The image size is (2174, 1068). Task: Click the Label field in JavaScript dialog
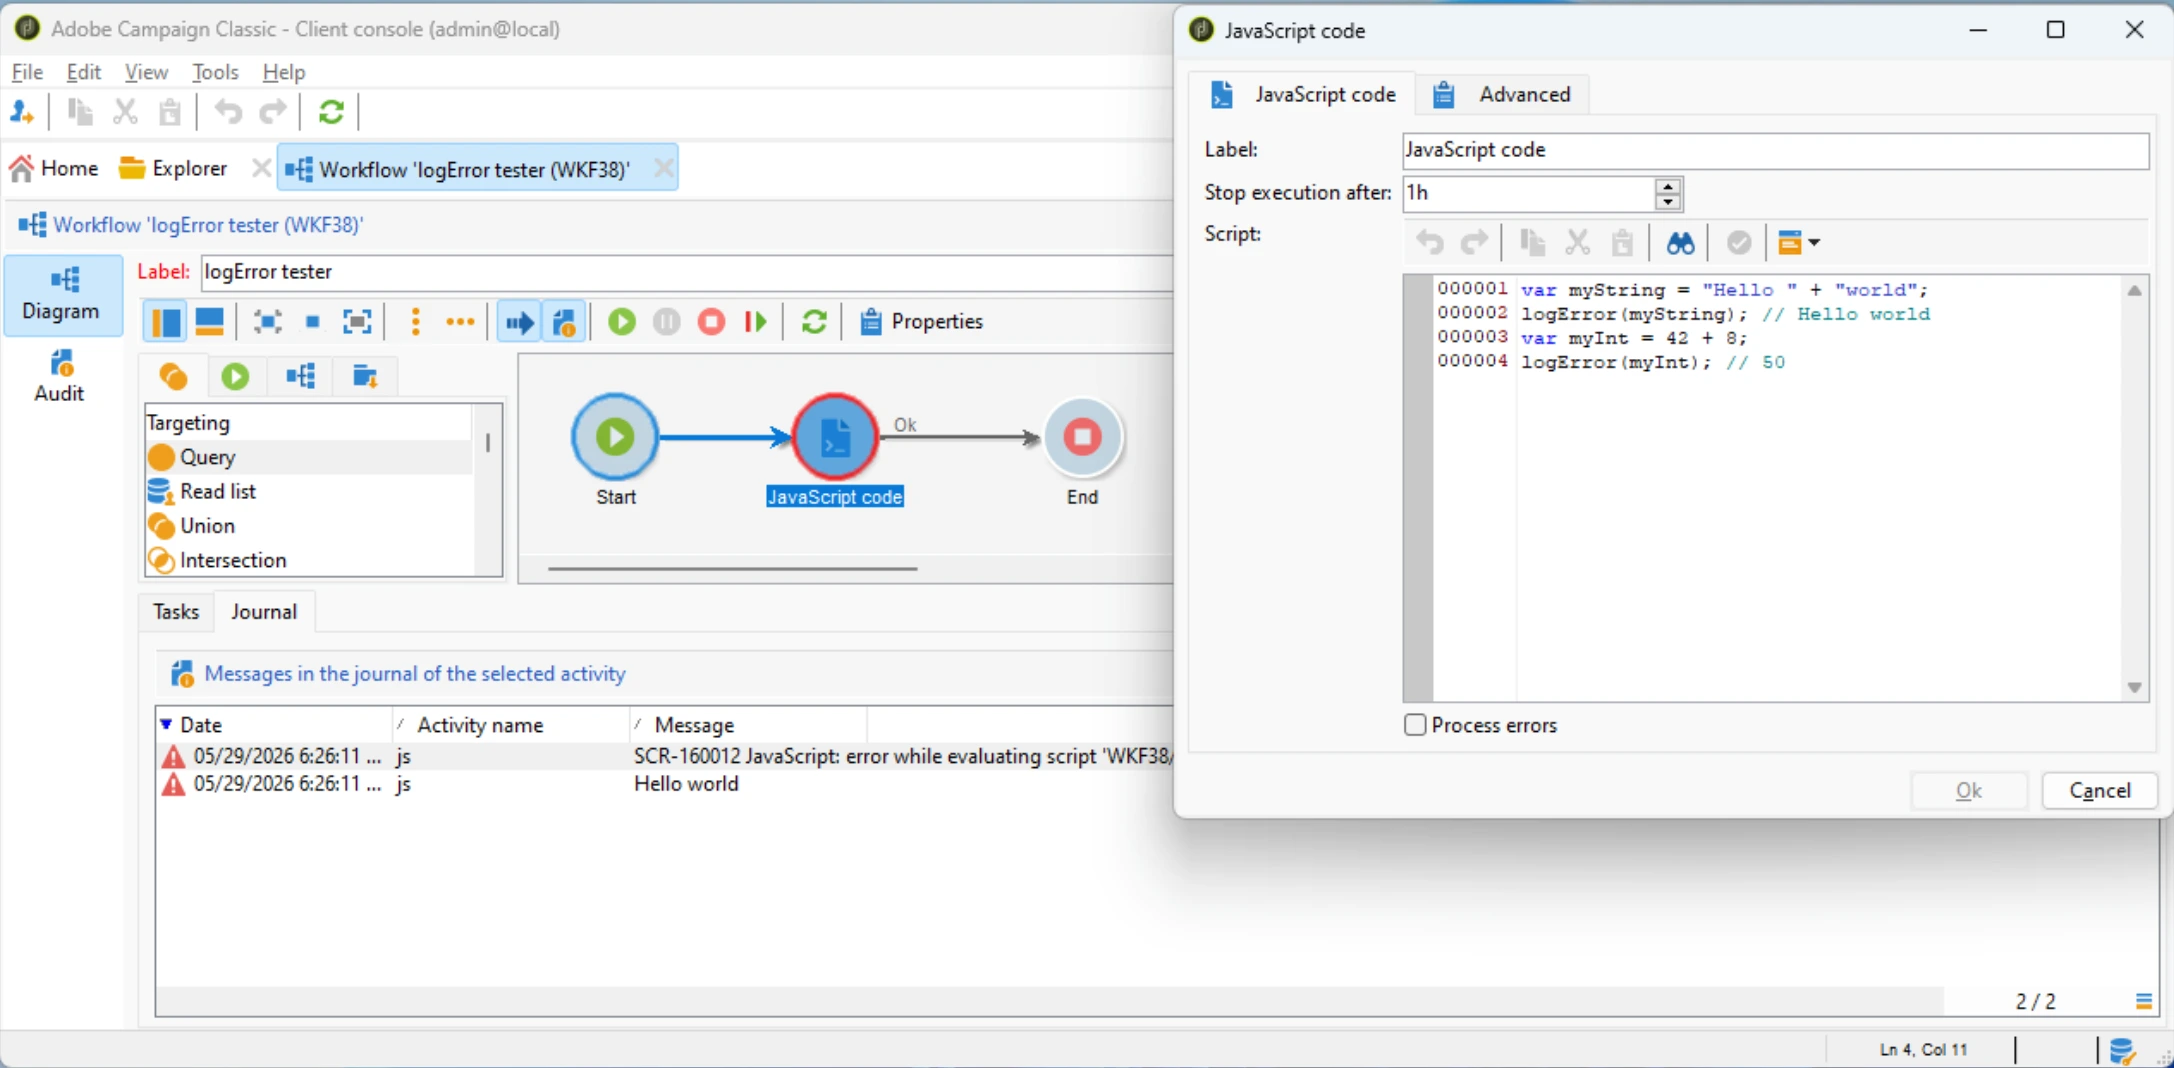1775,150
